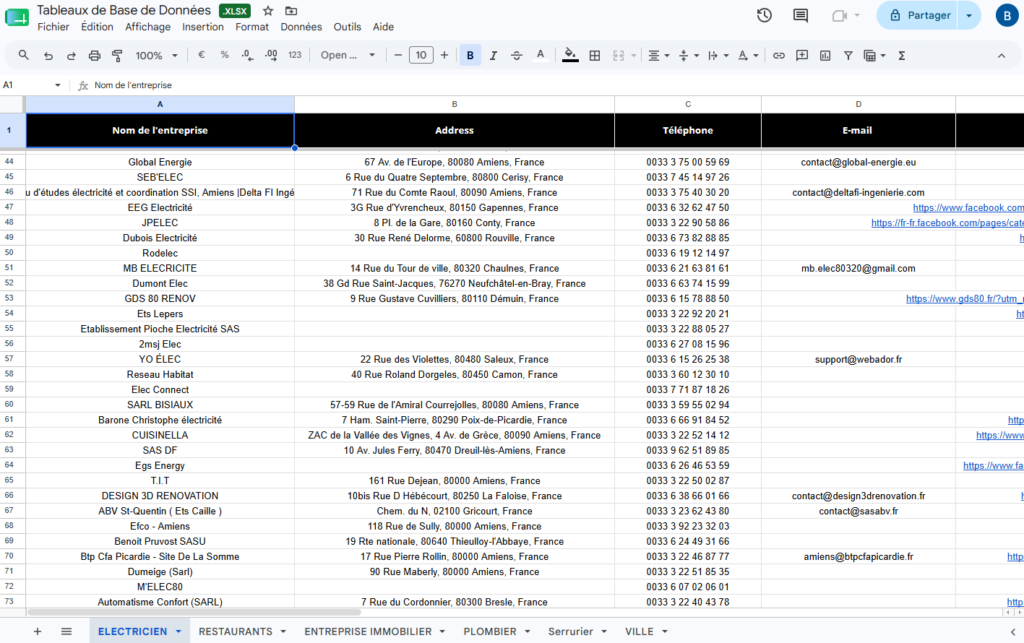Open version history clock icon
The image size is (1024, 643).
point(764,15)
